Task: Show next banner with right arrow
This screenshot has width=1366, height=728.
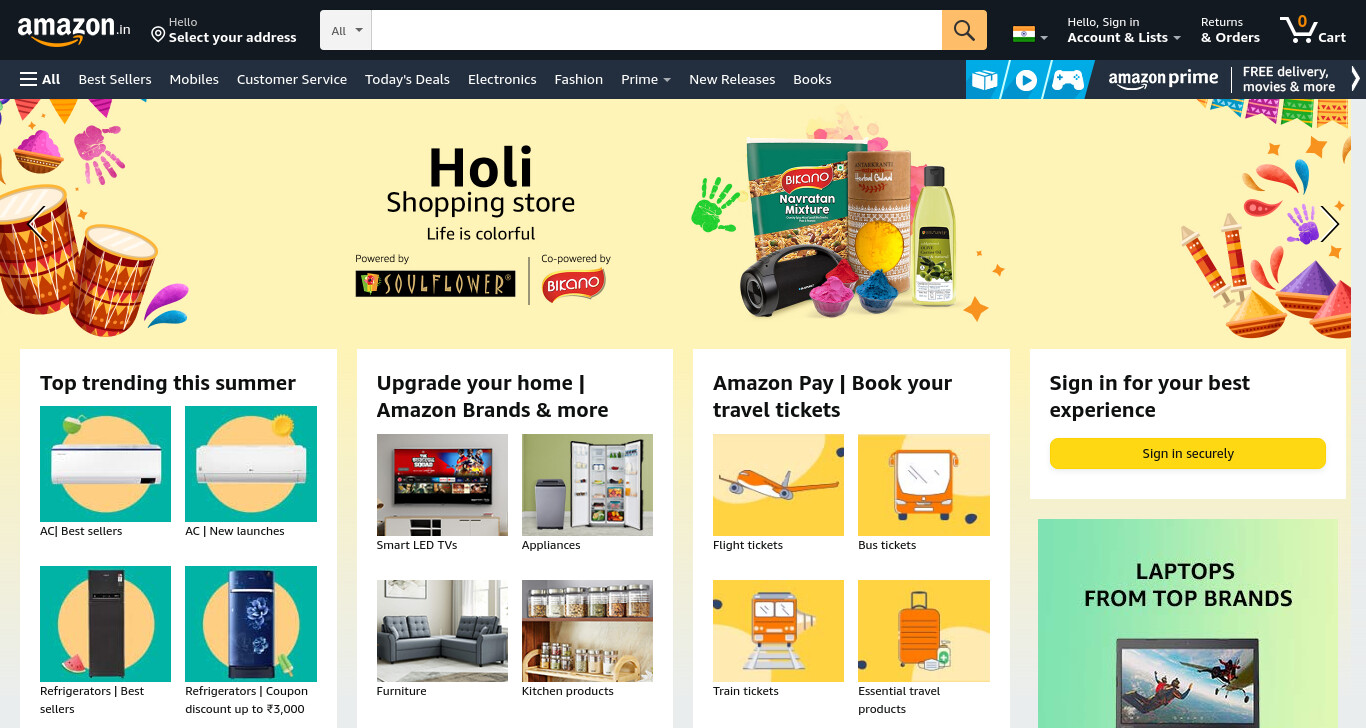Action: point(1329,224)
